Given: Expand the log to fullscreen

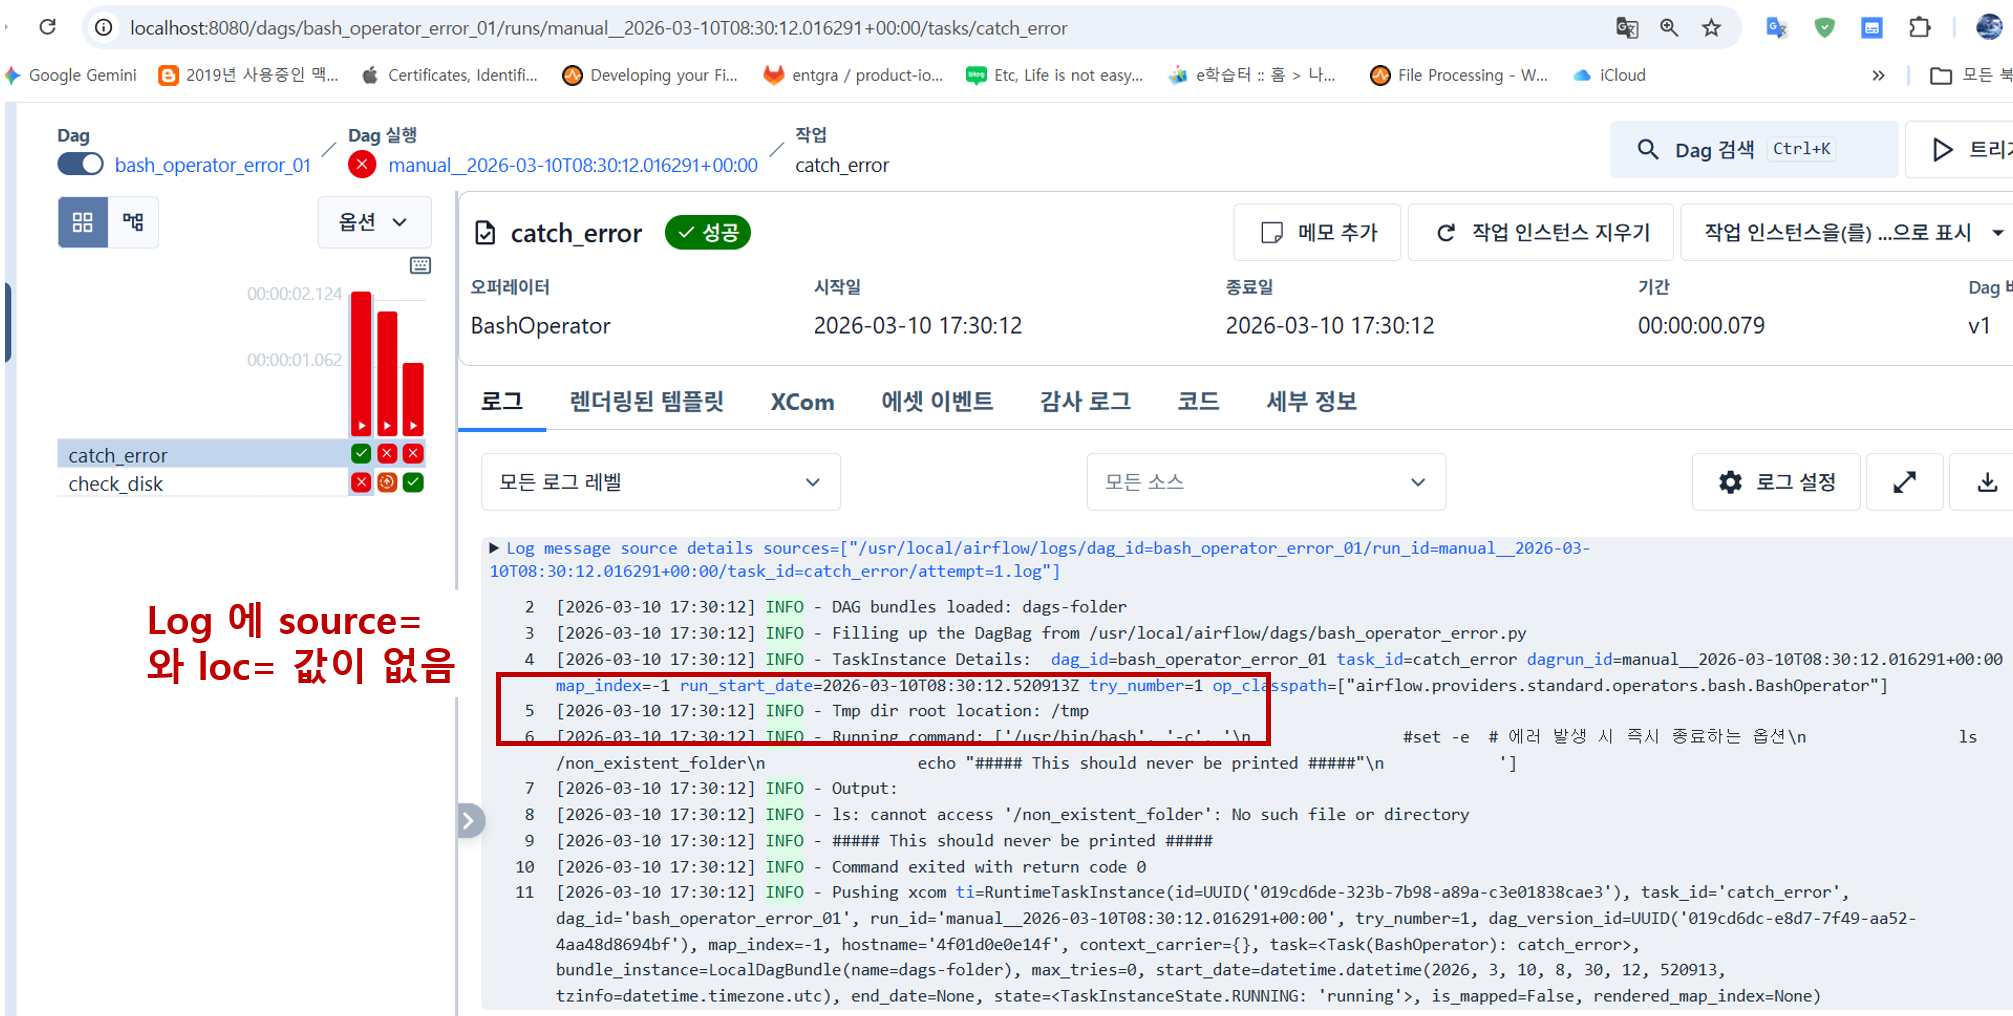Looking at the screenshot, I should [x=1905, y=482].
